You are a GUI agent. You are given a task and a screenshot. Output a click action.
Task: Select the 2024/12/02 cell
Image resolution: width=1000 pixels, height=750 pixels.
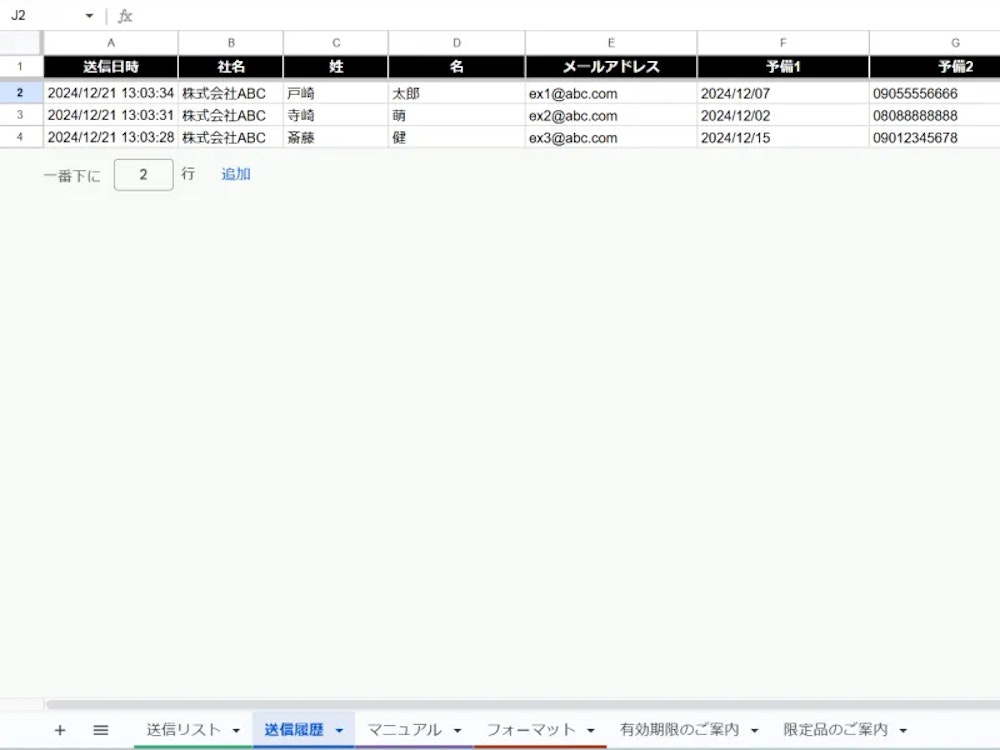pyautogui.click(x=783, y=115)
